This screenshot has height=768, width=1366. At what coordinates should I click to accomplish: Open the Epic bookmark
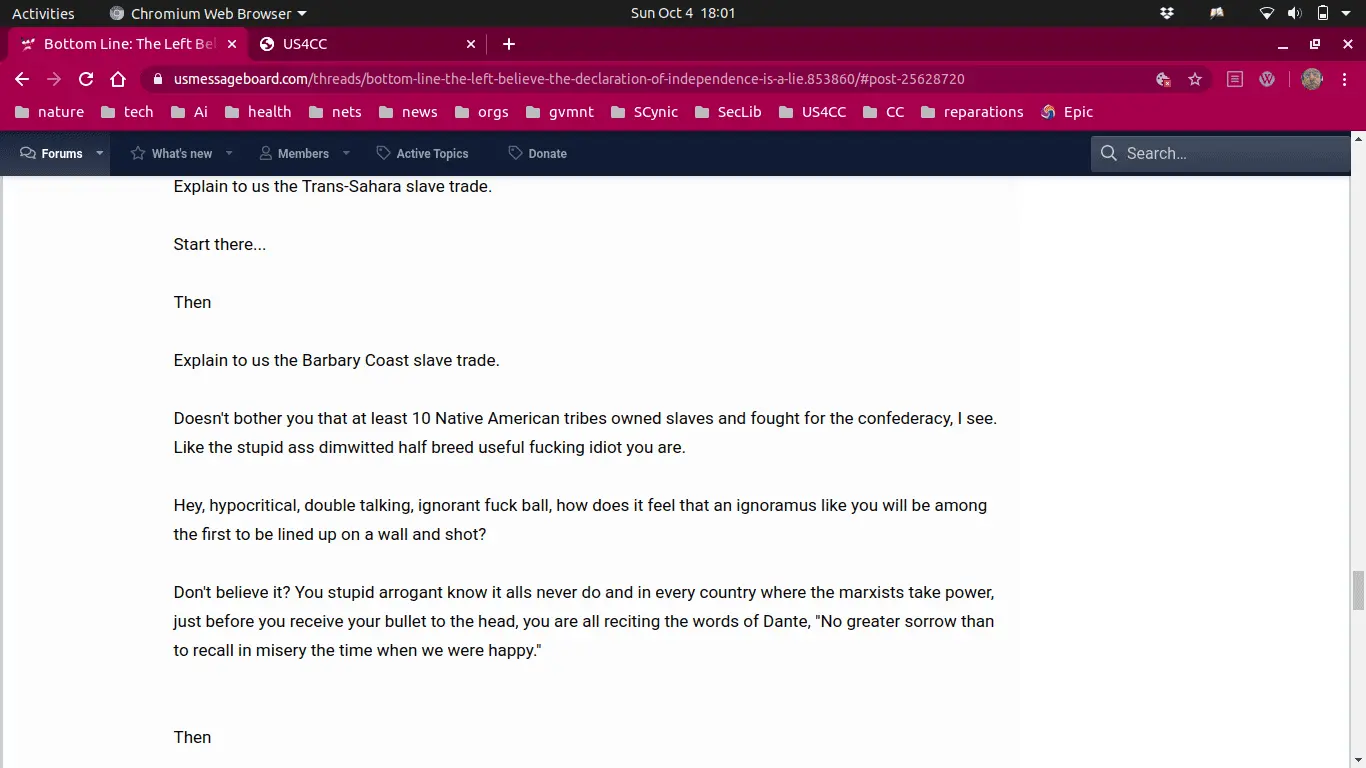[x=1067, y=112]
